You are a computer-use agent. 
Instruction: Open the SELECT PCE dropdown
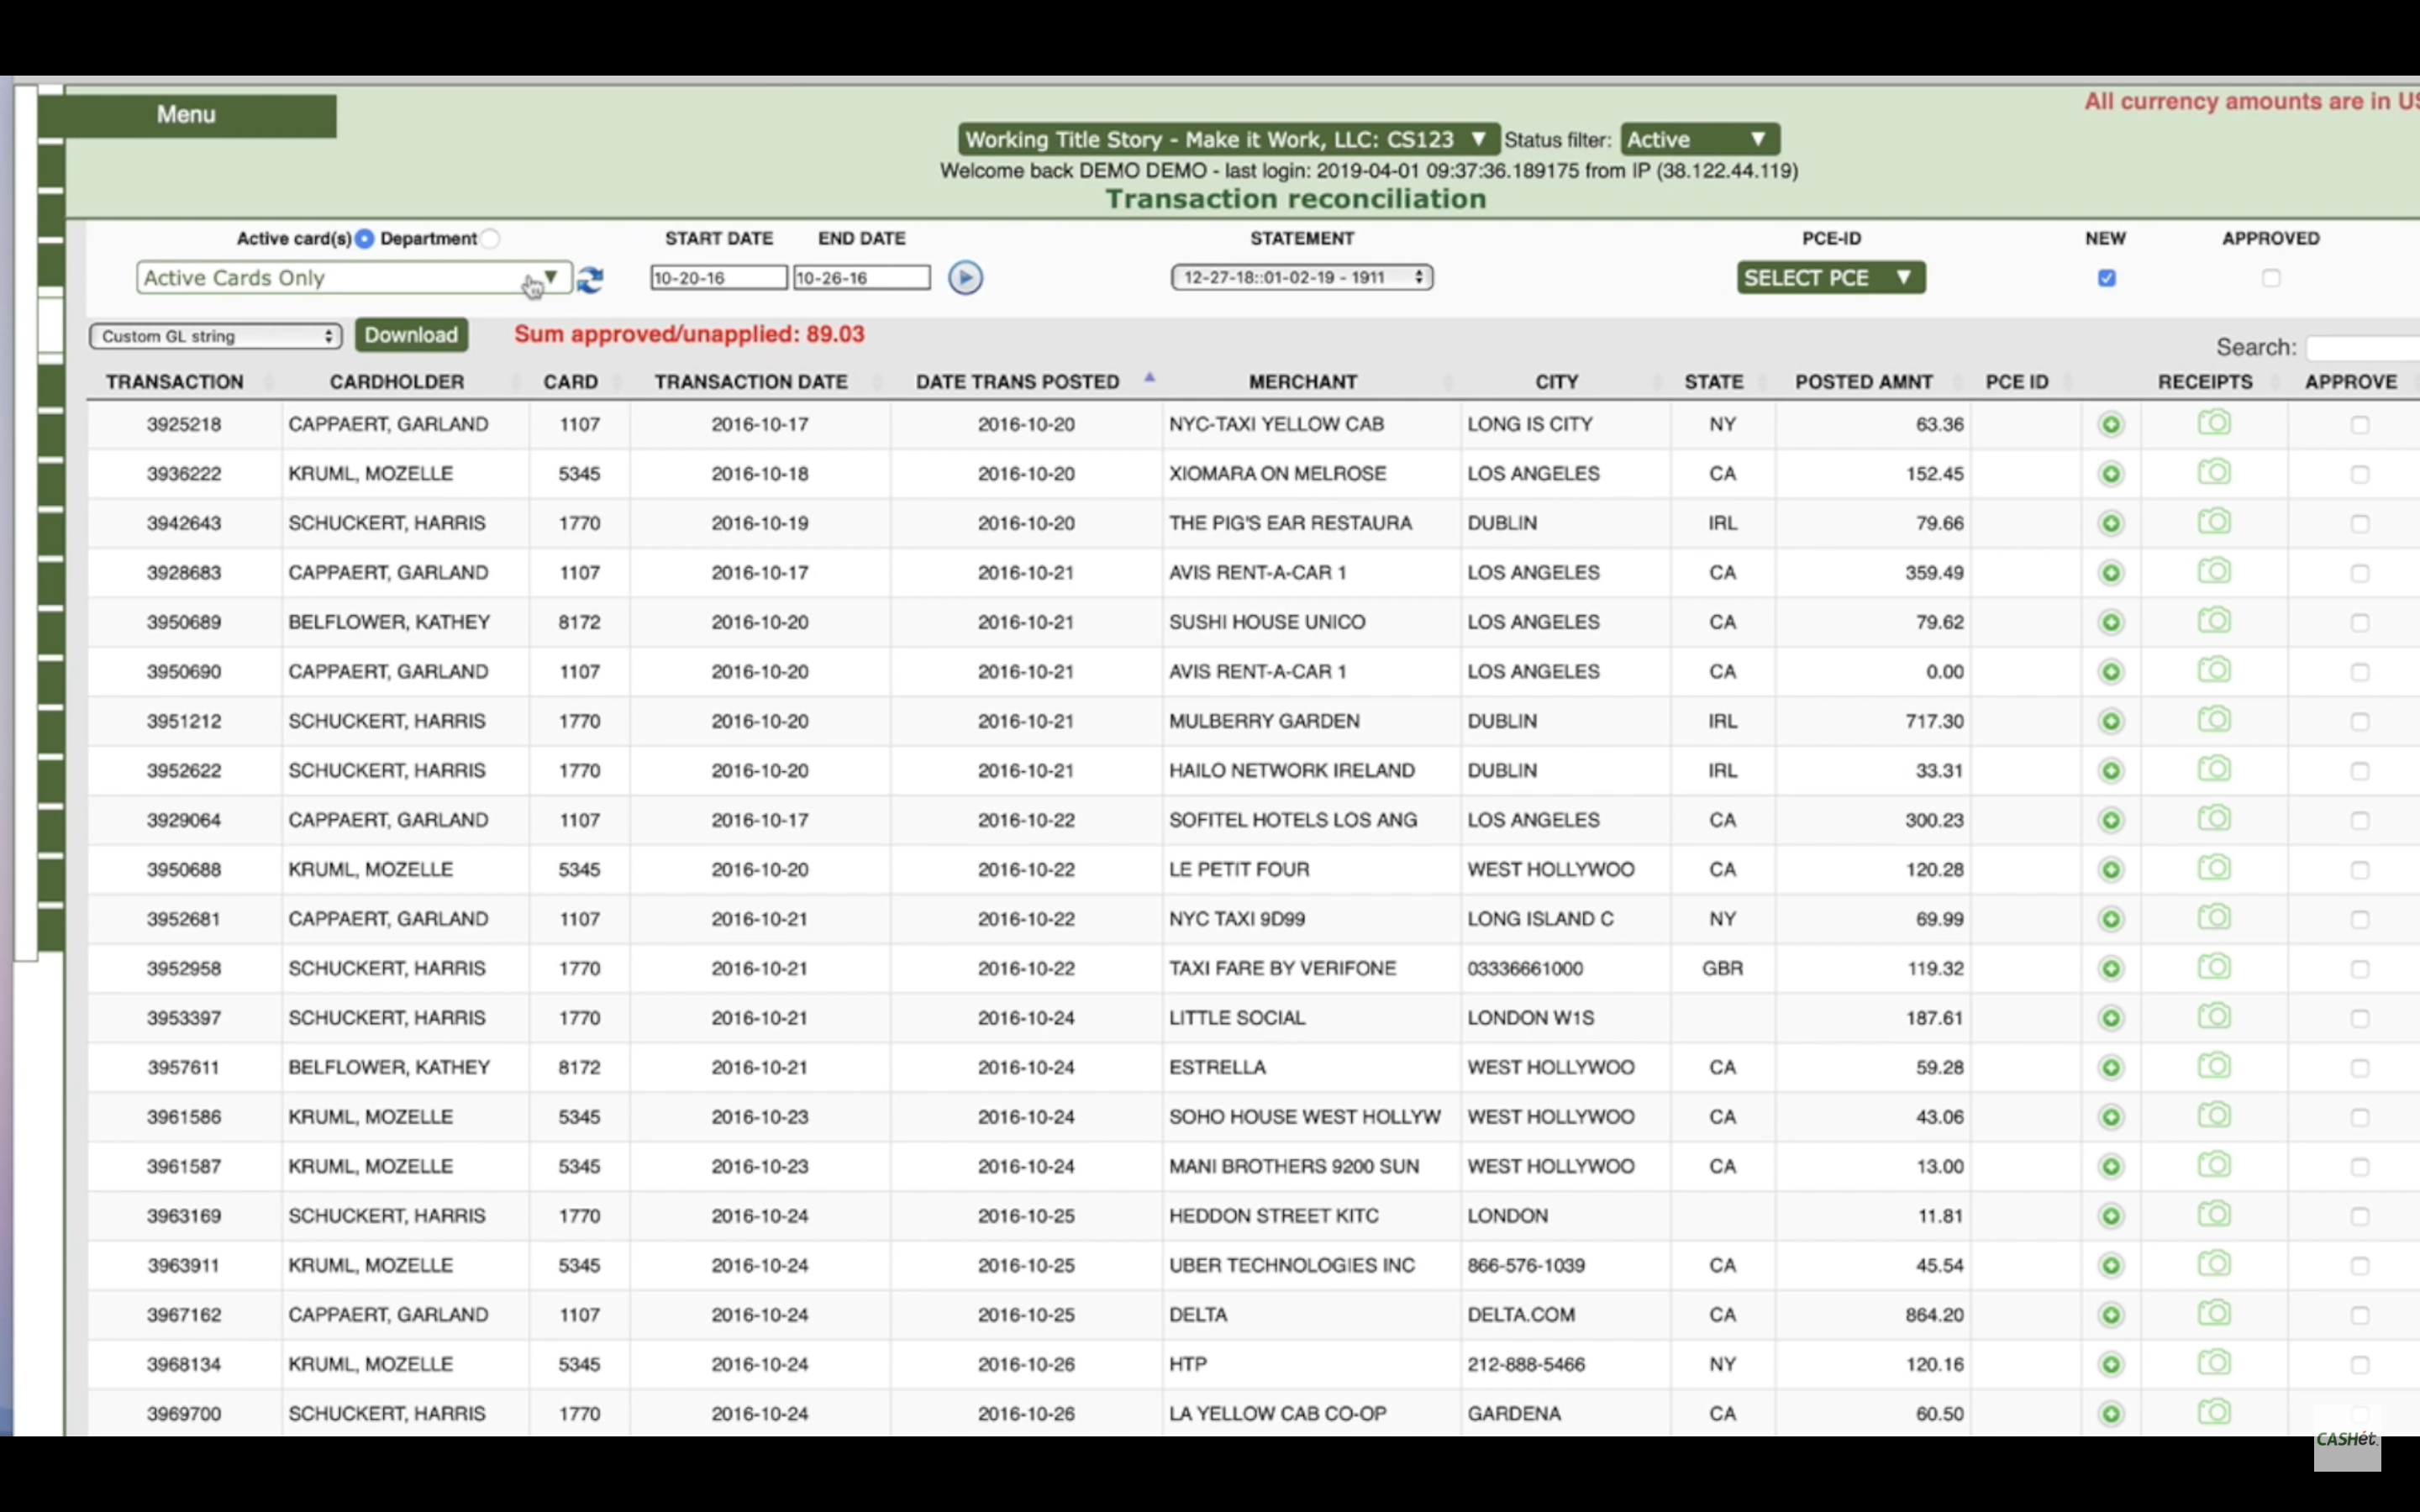click(1830, 278)
